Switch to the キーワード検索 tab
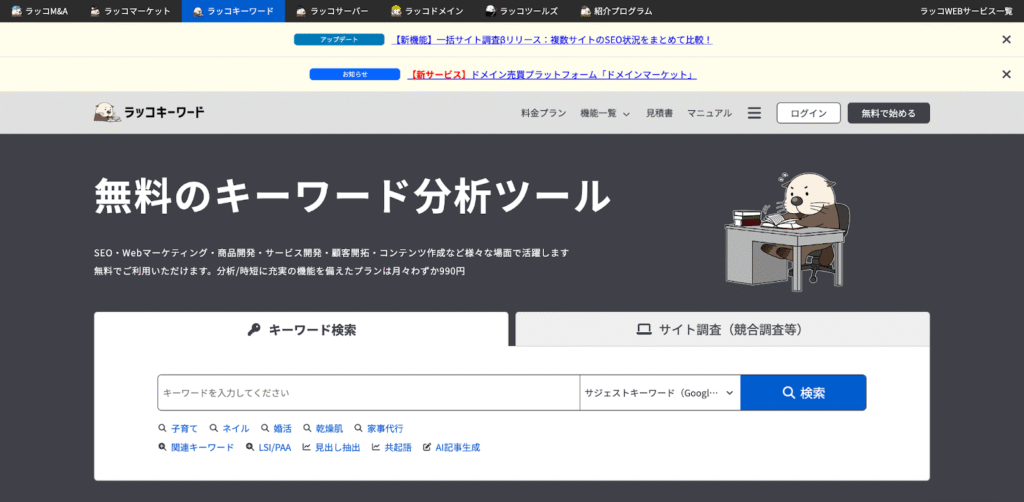 (301, 329)
